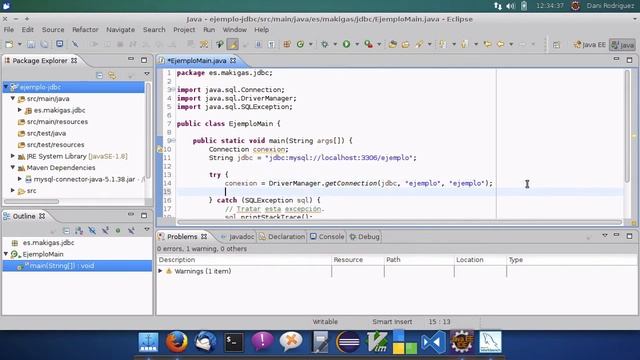Screen dimensions: 640x360
Task: Collapse All in Outline panel toolbar
Action: 66,231
